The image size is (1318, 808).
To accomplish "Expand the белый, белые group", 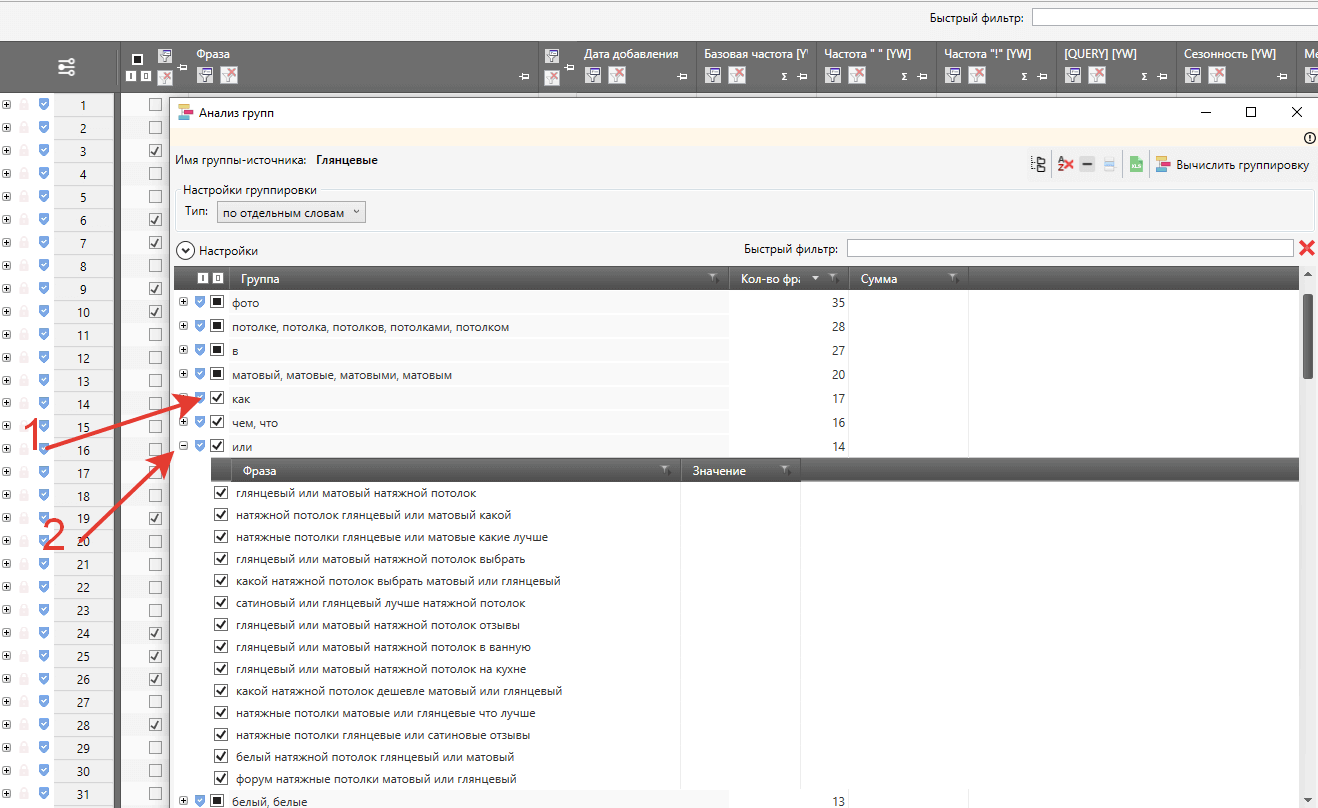I will pyautogui.click(x=183, y=800).
